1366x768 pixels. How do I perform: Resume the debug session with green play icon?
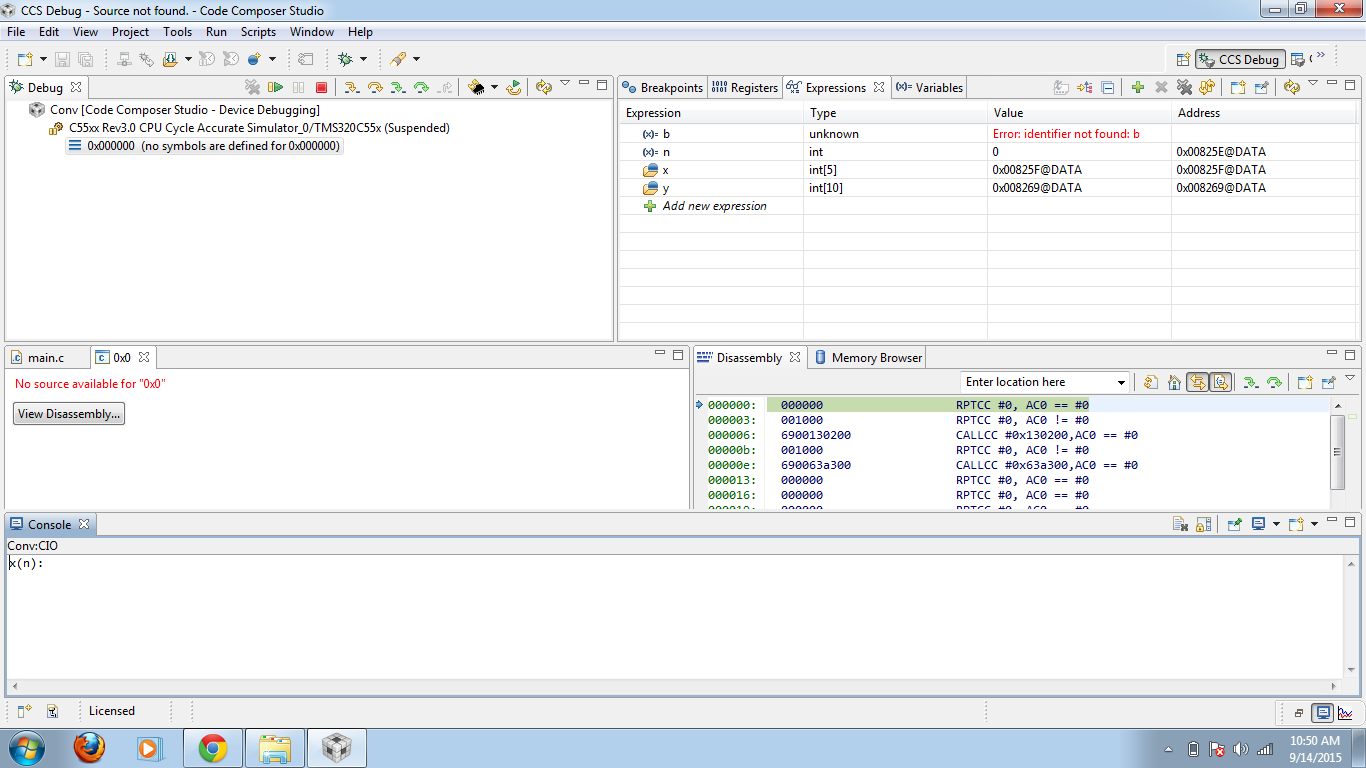(274, 87)
